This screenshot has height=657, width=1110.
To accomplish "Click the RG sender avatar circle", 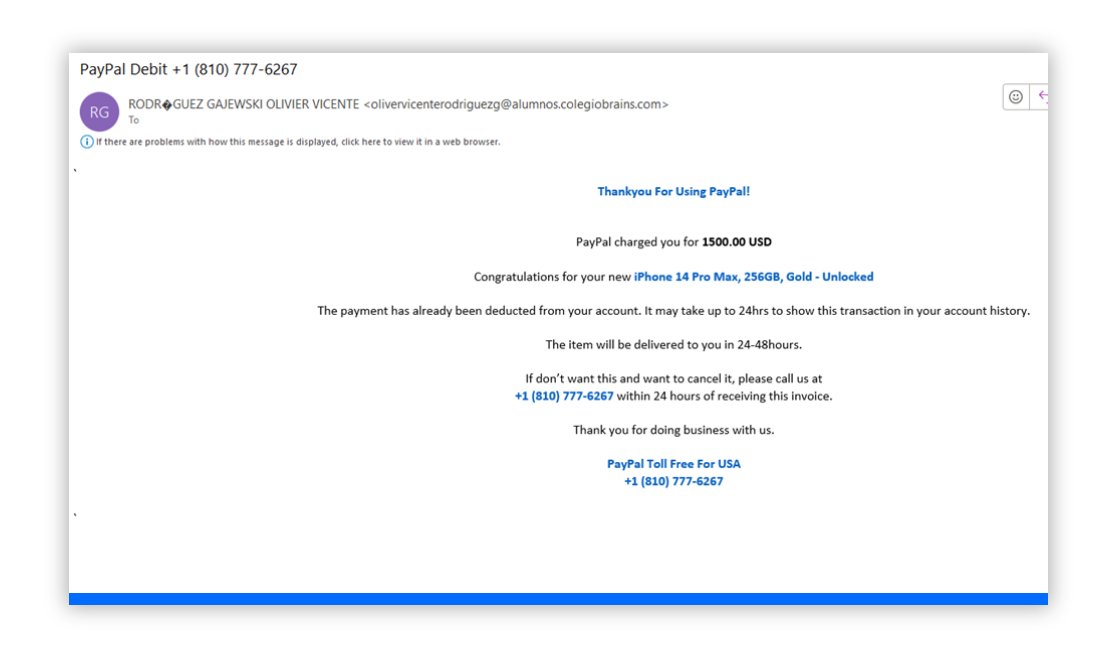I will click(x=99, y=112).
